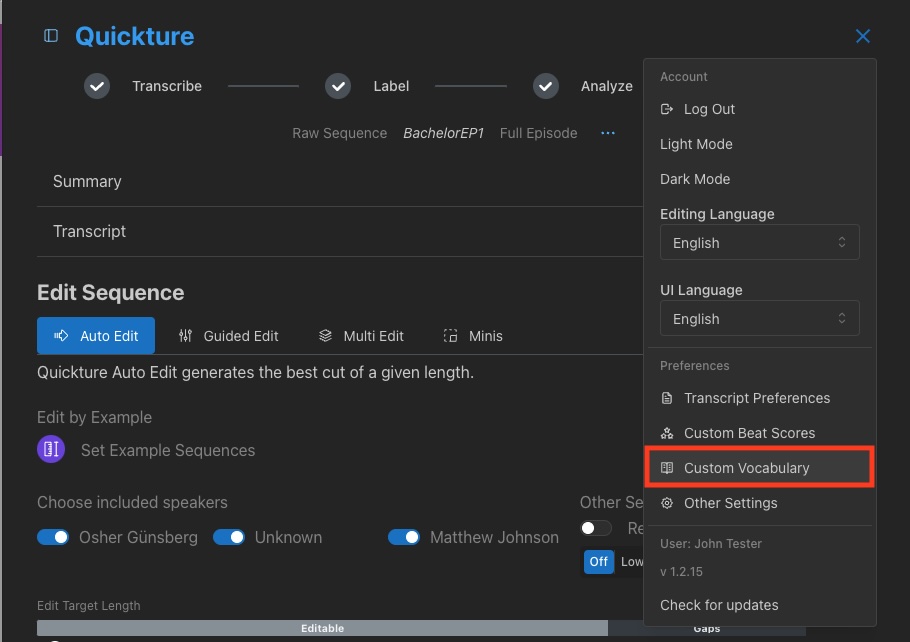This screenshot has width=910, height=642.
Task: Expand the Transcript section
Action: click(340, 232)
